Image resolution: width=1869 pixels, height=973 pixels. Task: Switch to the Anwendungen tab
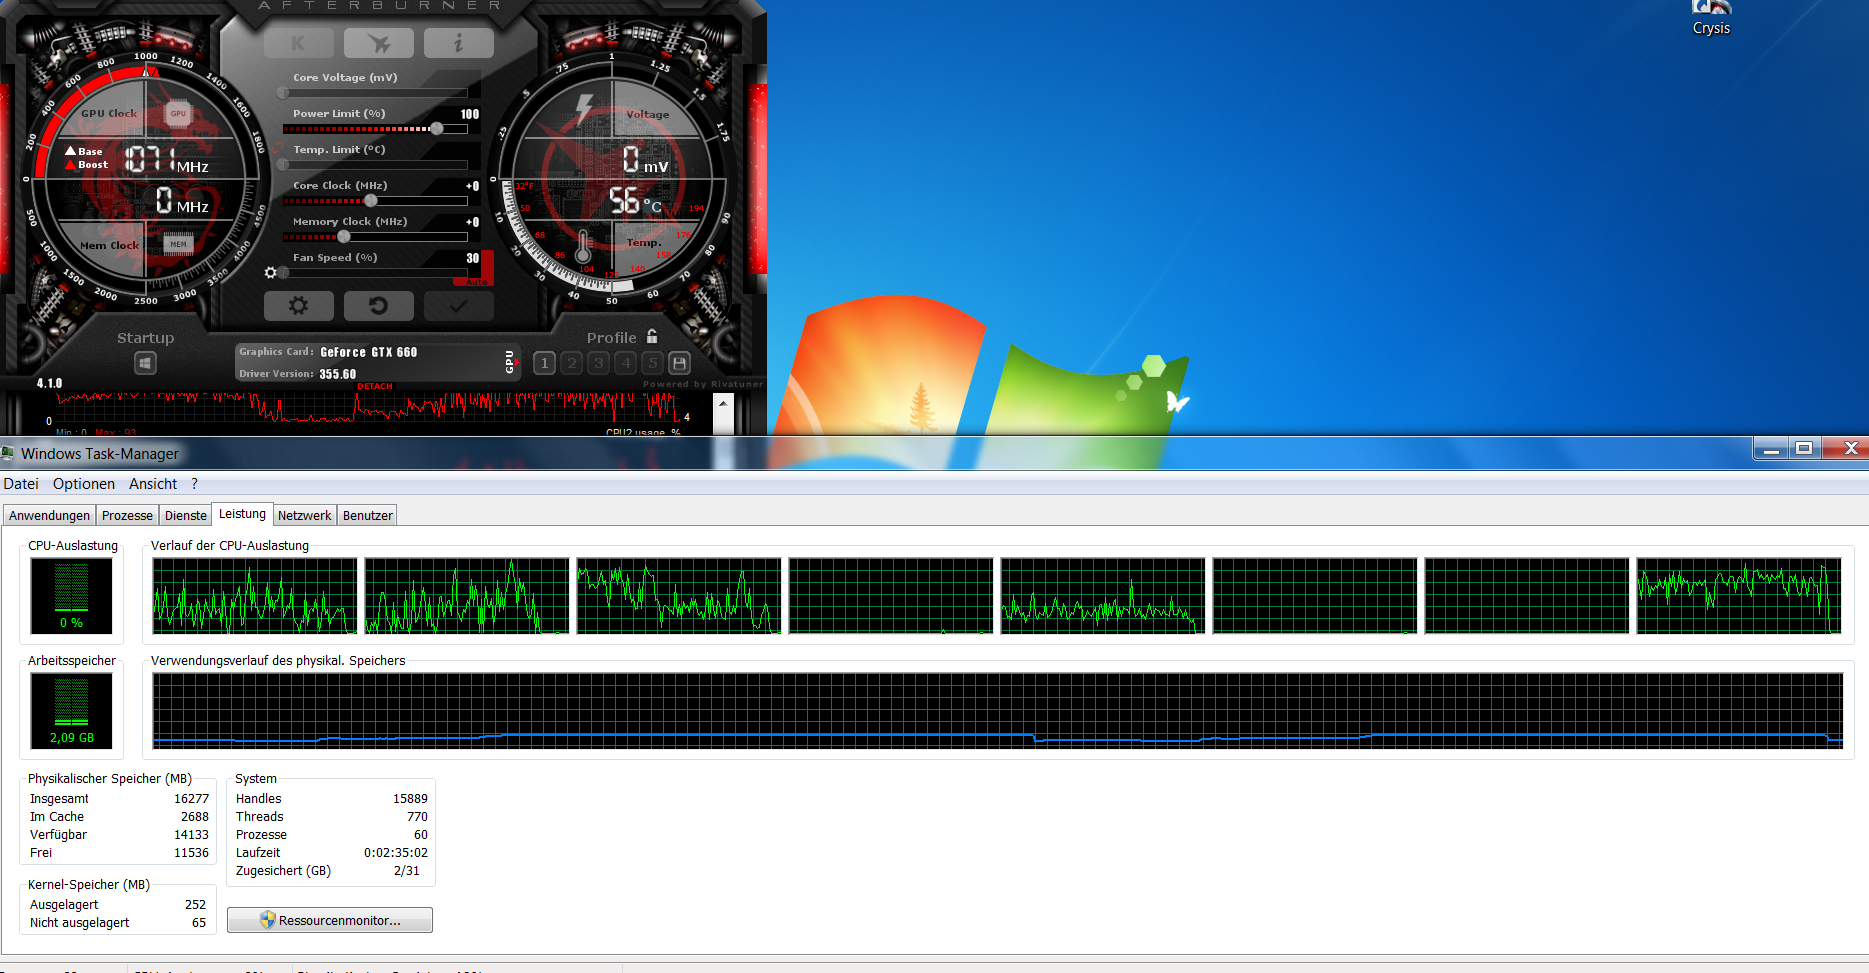50,515
